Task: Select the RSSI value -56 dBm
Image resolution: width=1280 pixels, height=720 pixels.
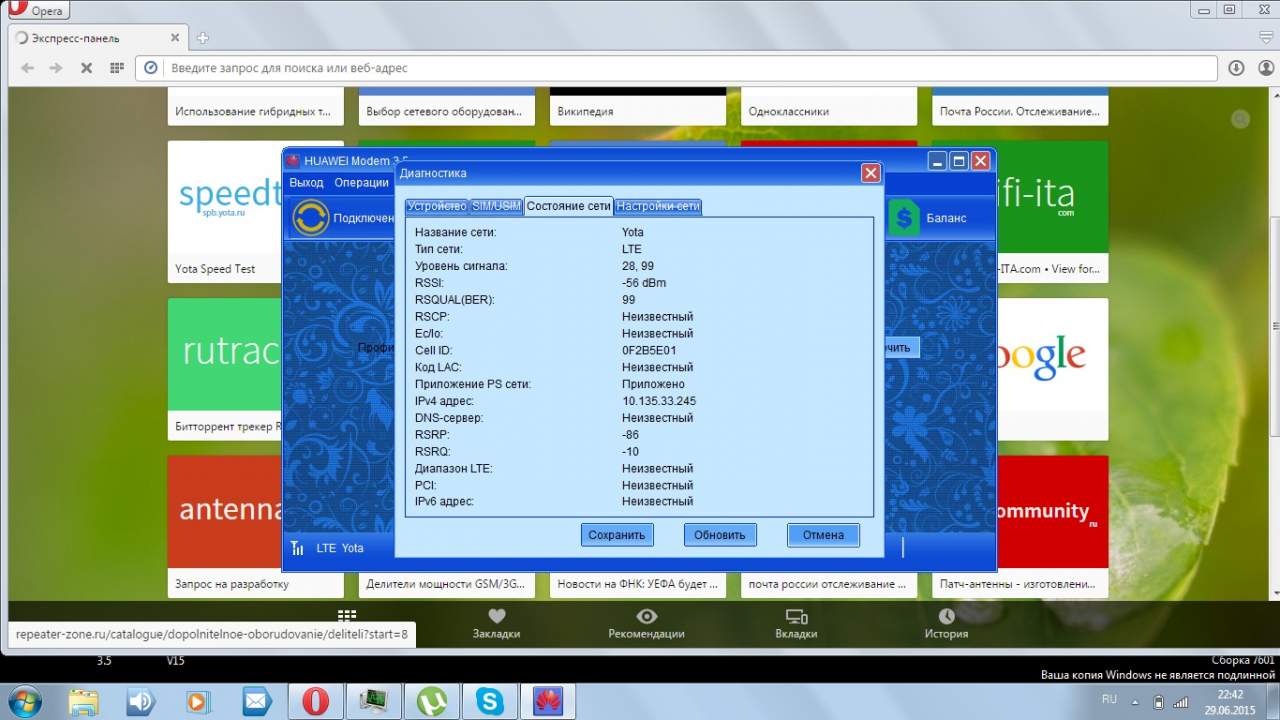Action: coord(644,283)
